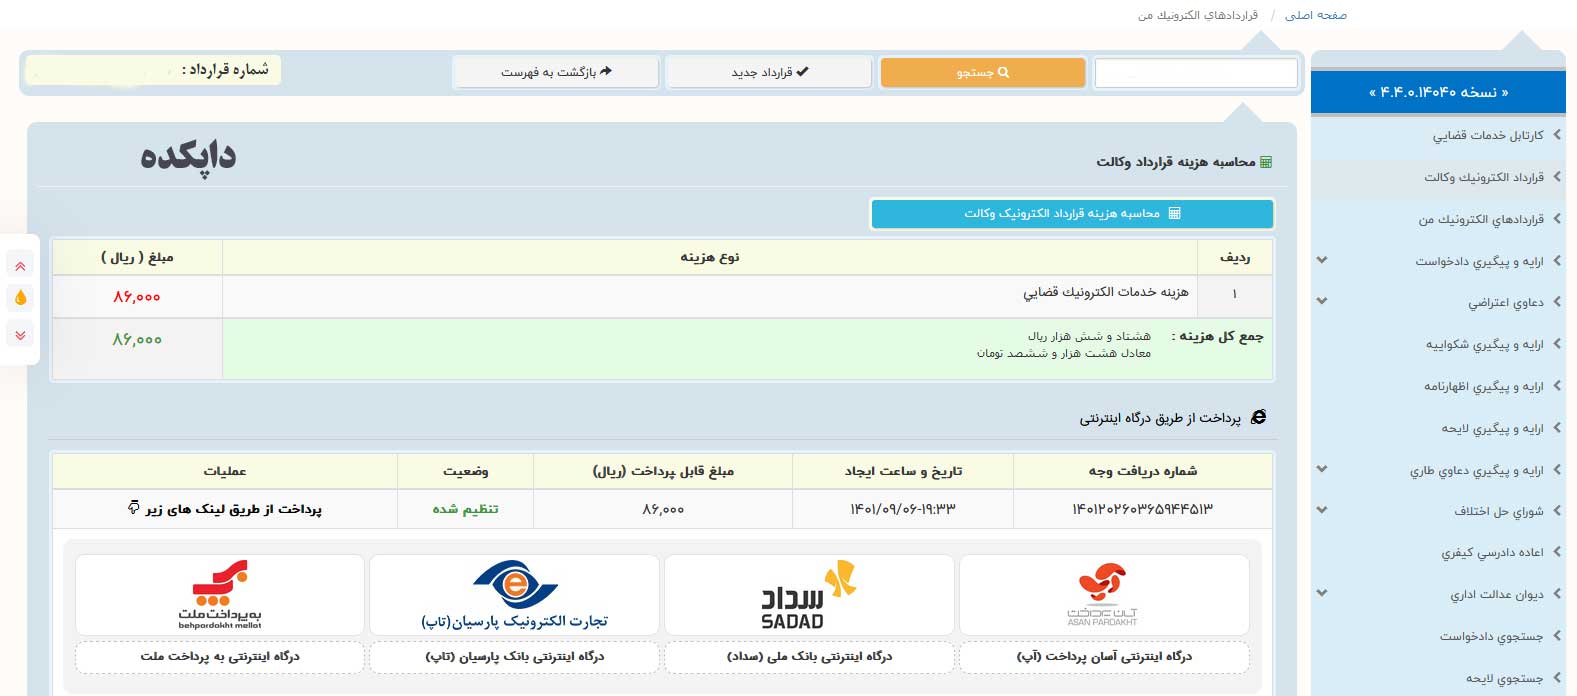Viewport: 1577px width, 696px height.
Task: Click the hand pointer icon in عملیات cell
Action: (x=134, y=508)
